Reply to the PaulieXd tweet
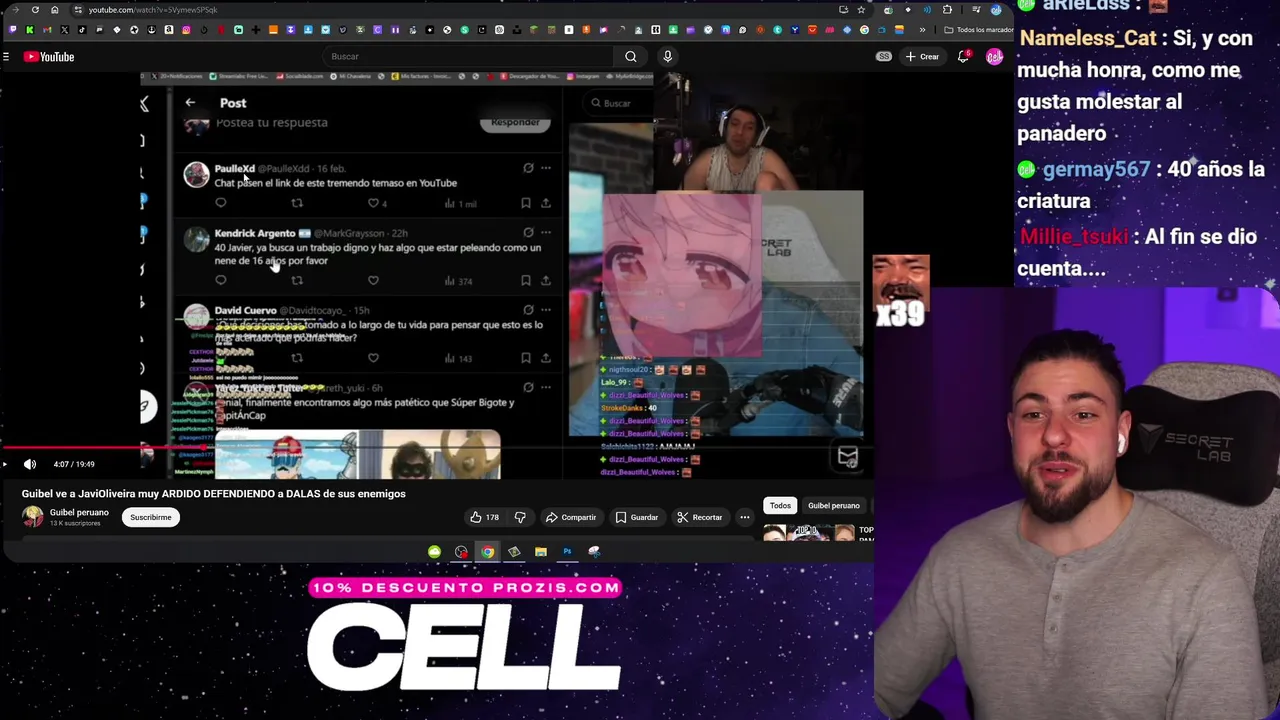The width and height of the screenshot is (1280, 720). click(221, 203)
